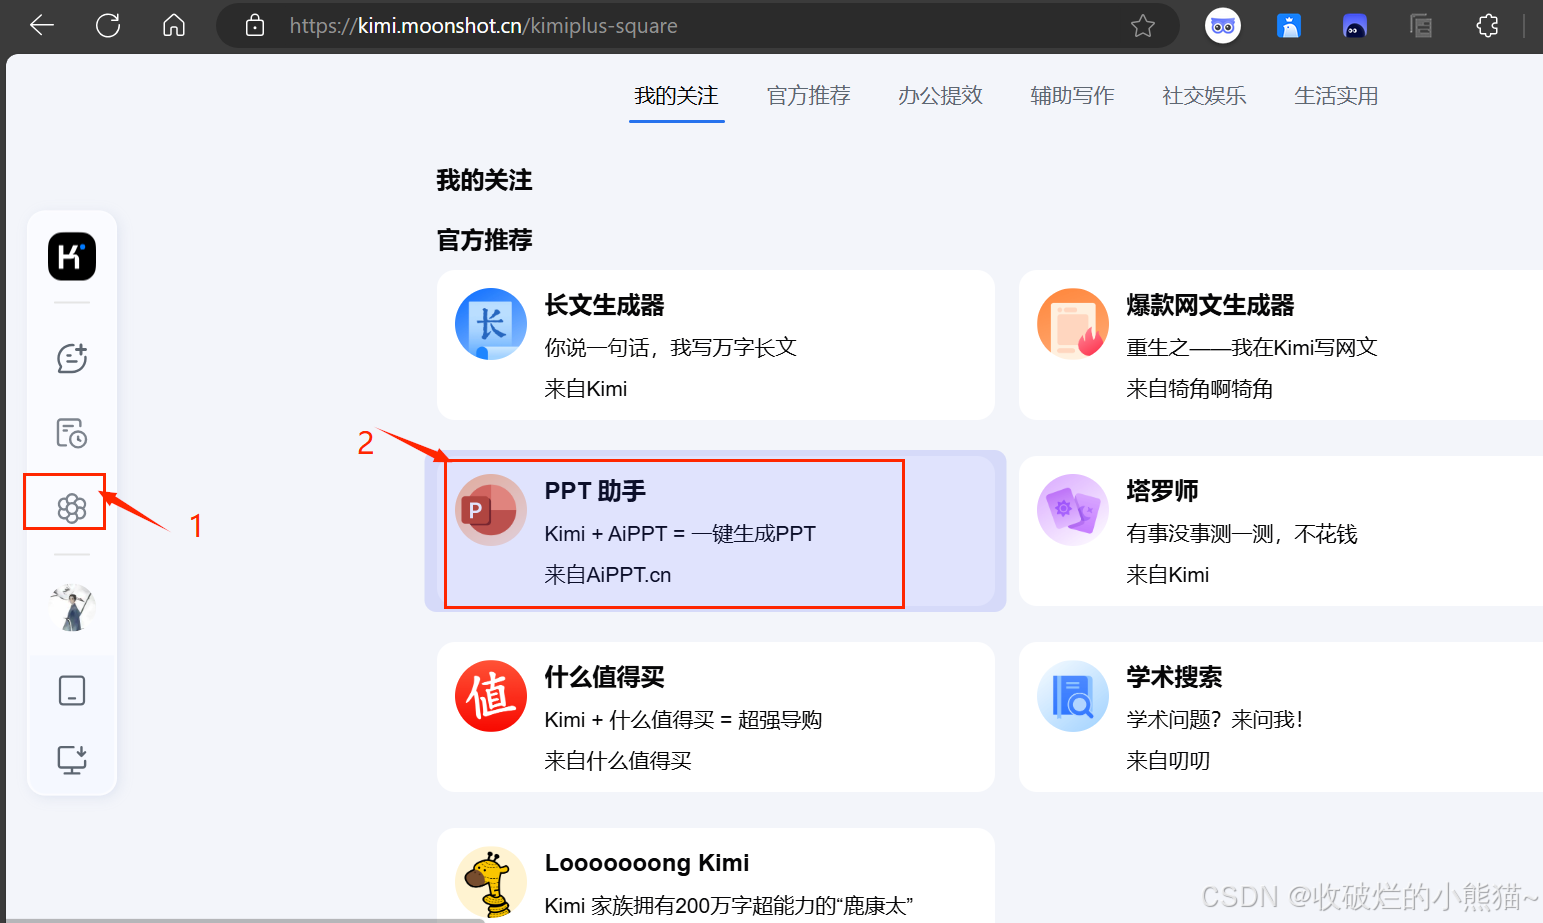Open the 什么值得买 card title

(604, 677)
